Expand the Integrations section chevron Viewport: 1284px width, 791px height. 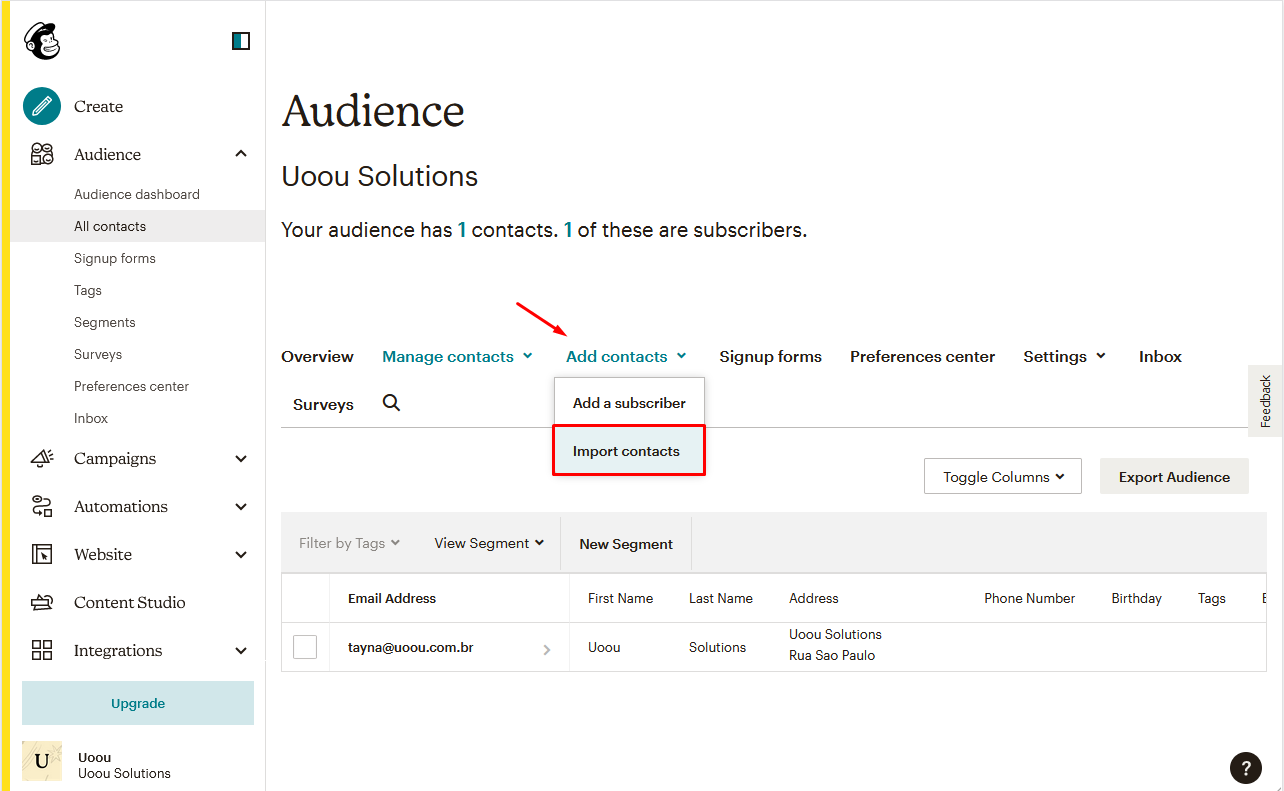(241, 650)
